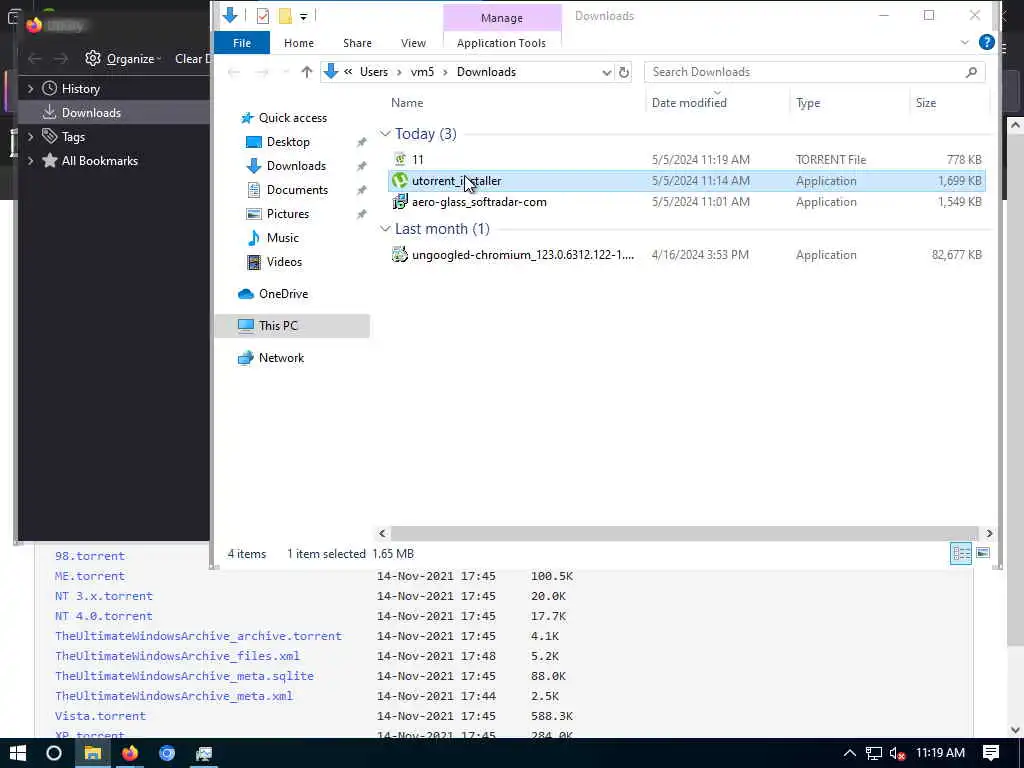
Task: Click the Users breadcrumb in address bar
Action: tap(374, 72)
